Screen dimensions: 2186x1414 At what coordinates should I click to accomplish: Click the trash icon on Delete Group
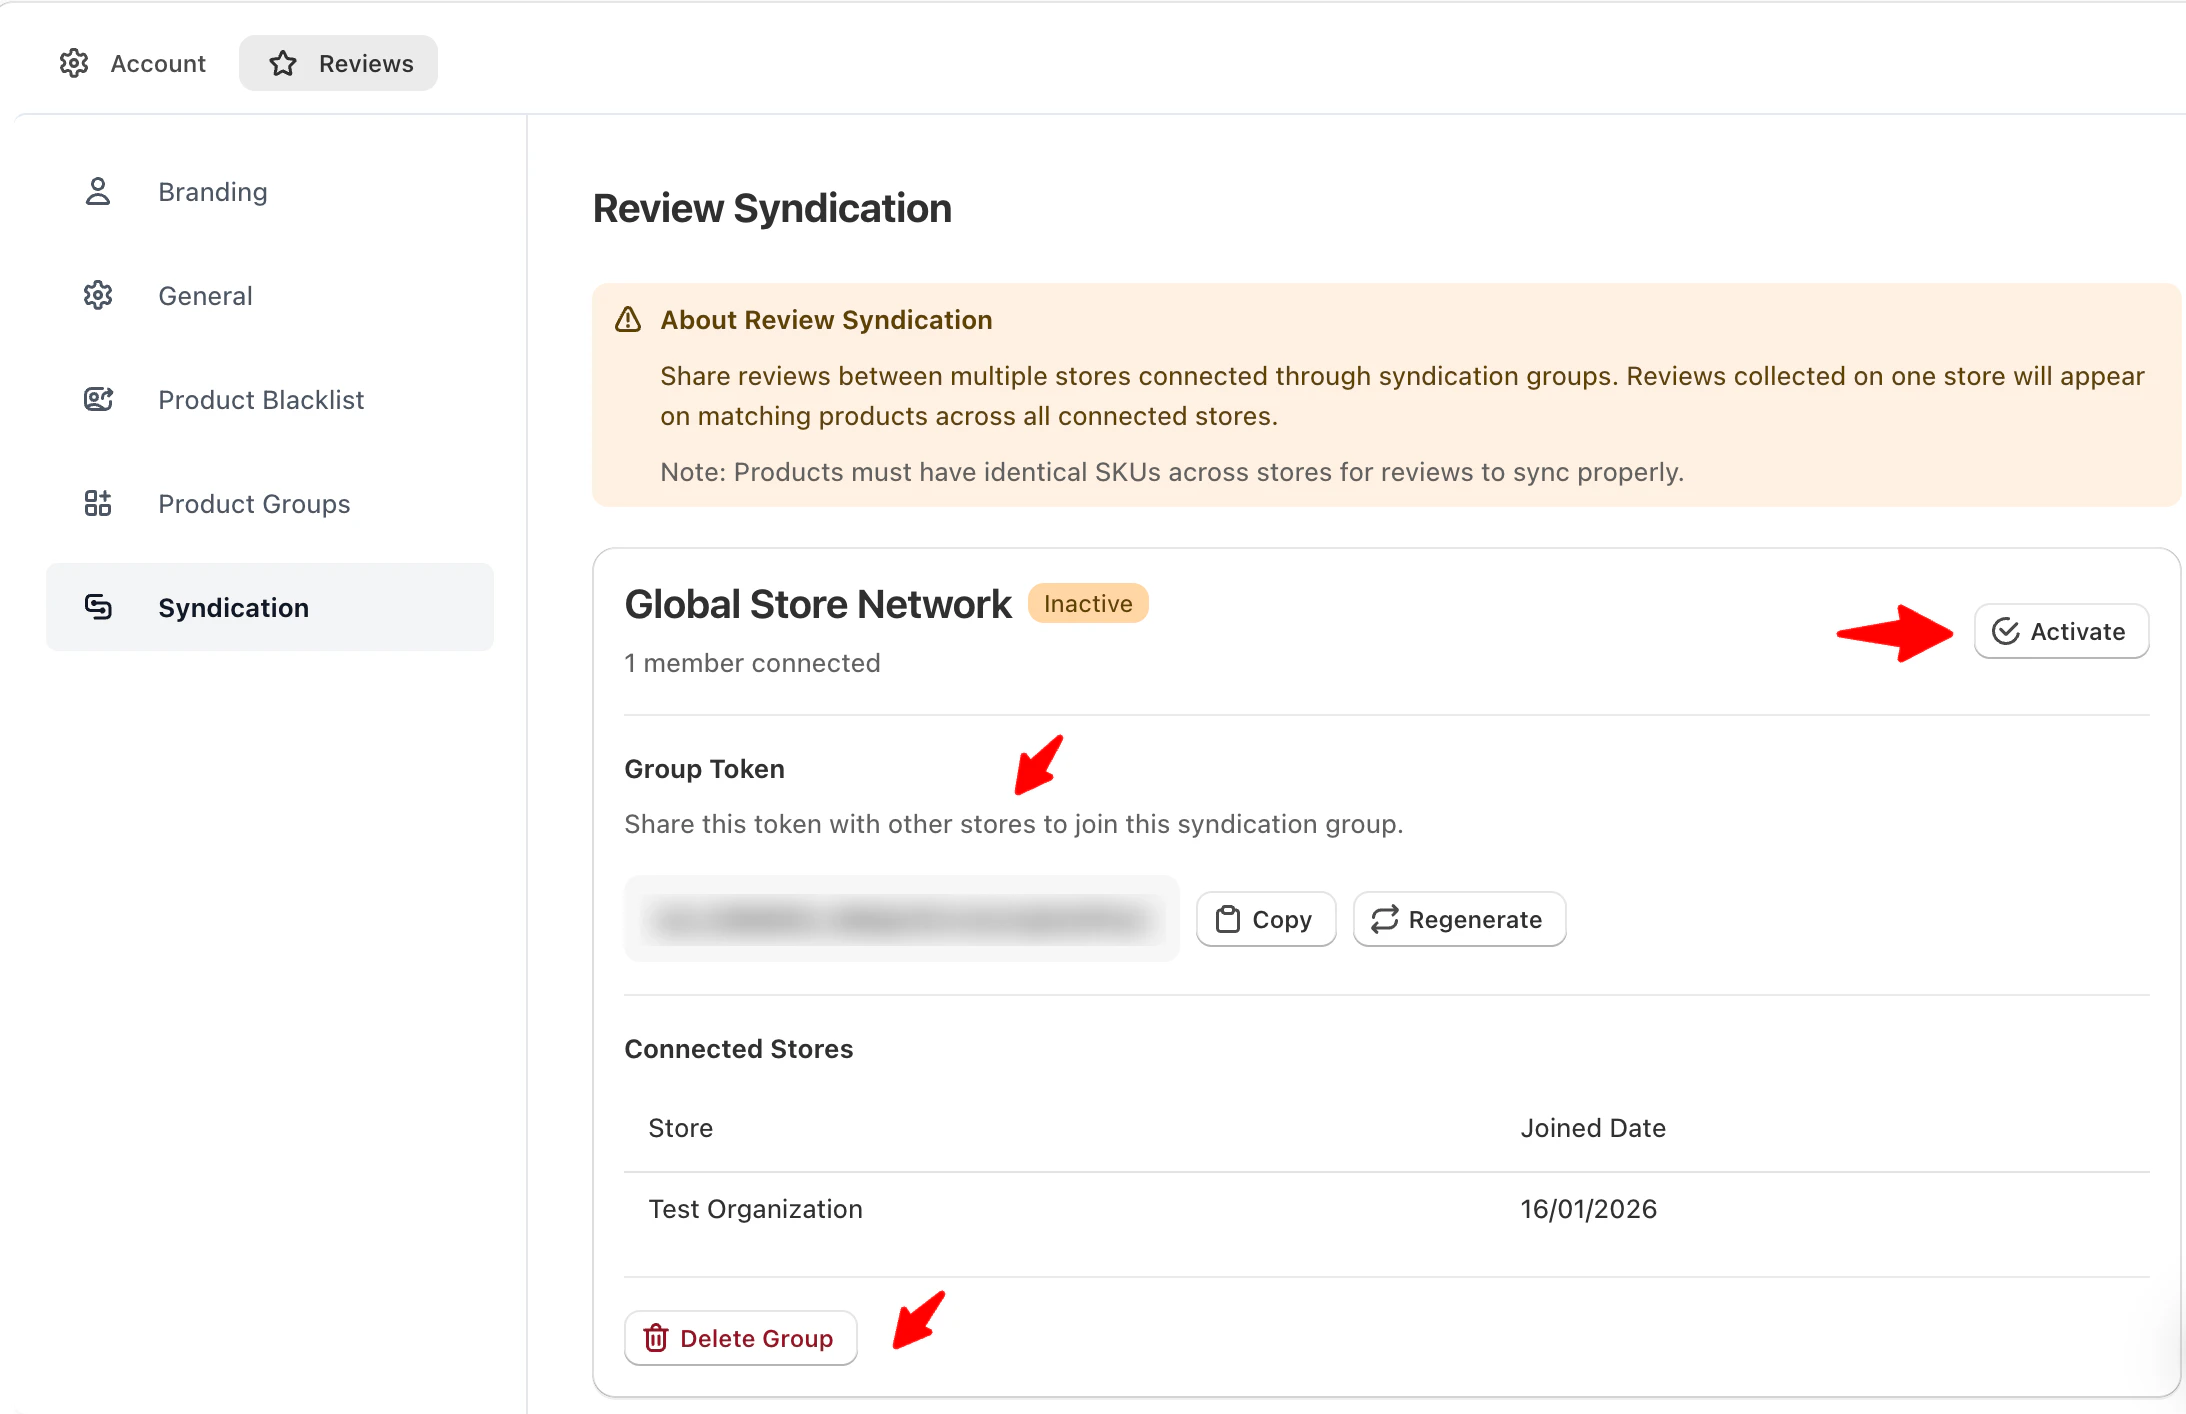click(x=656, y=1338)
